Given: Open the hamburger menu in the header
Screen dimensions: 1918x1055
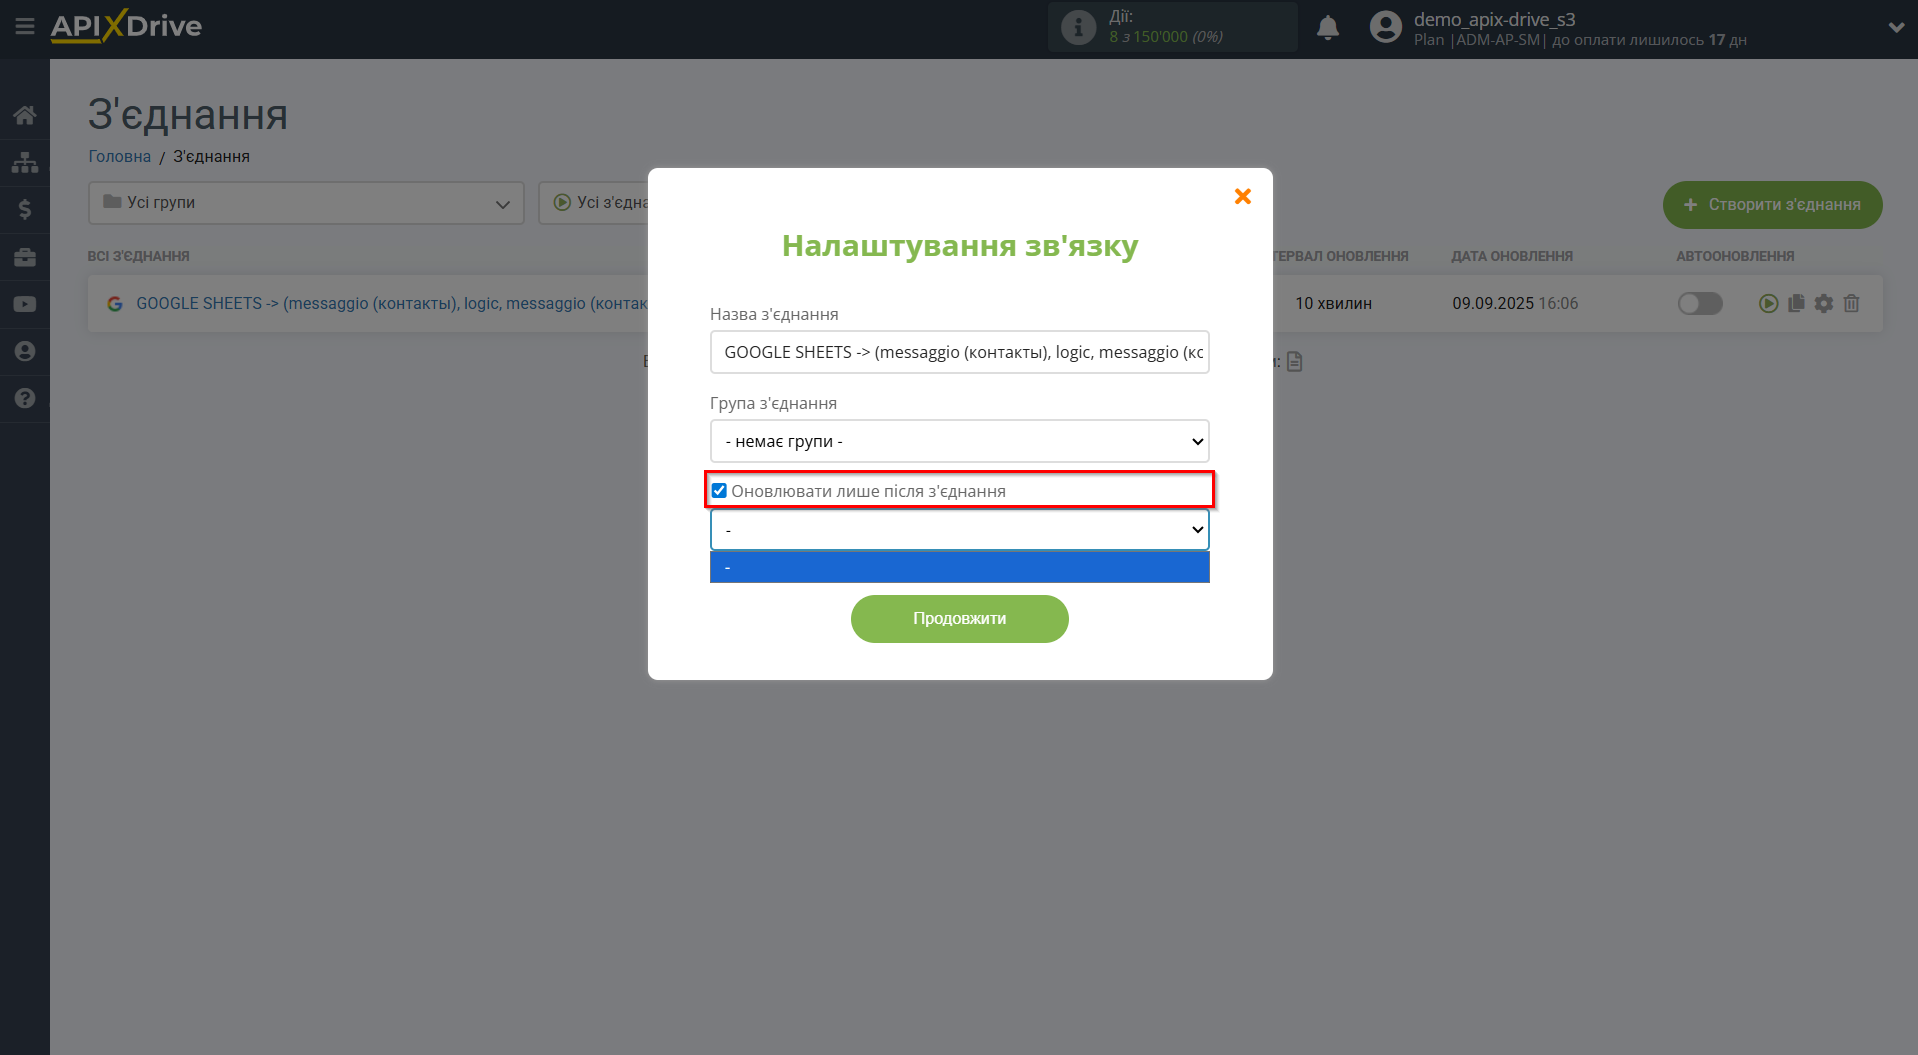Looking at the screenshot, I should pyautogui.click(x=25, y=26).
